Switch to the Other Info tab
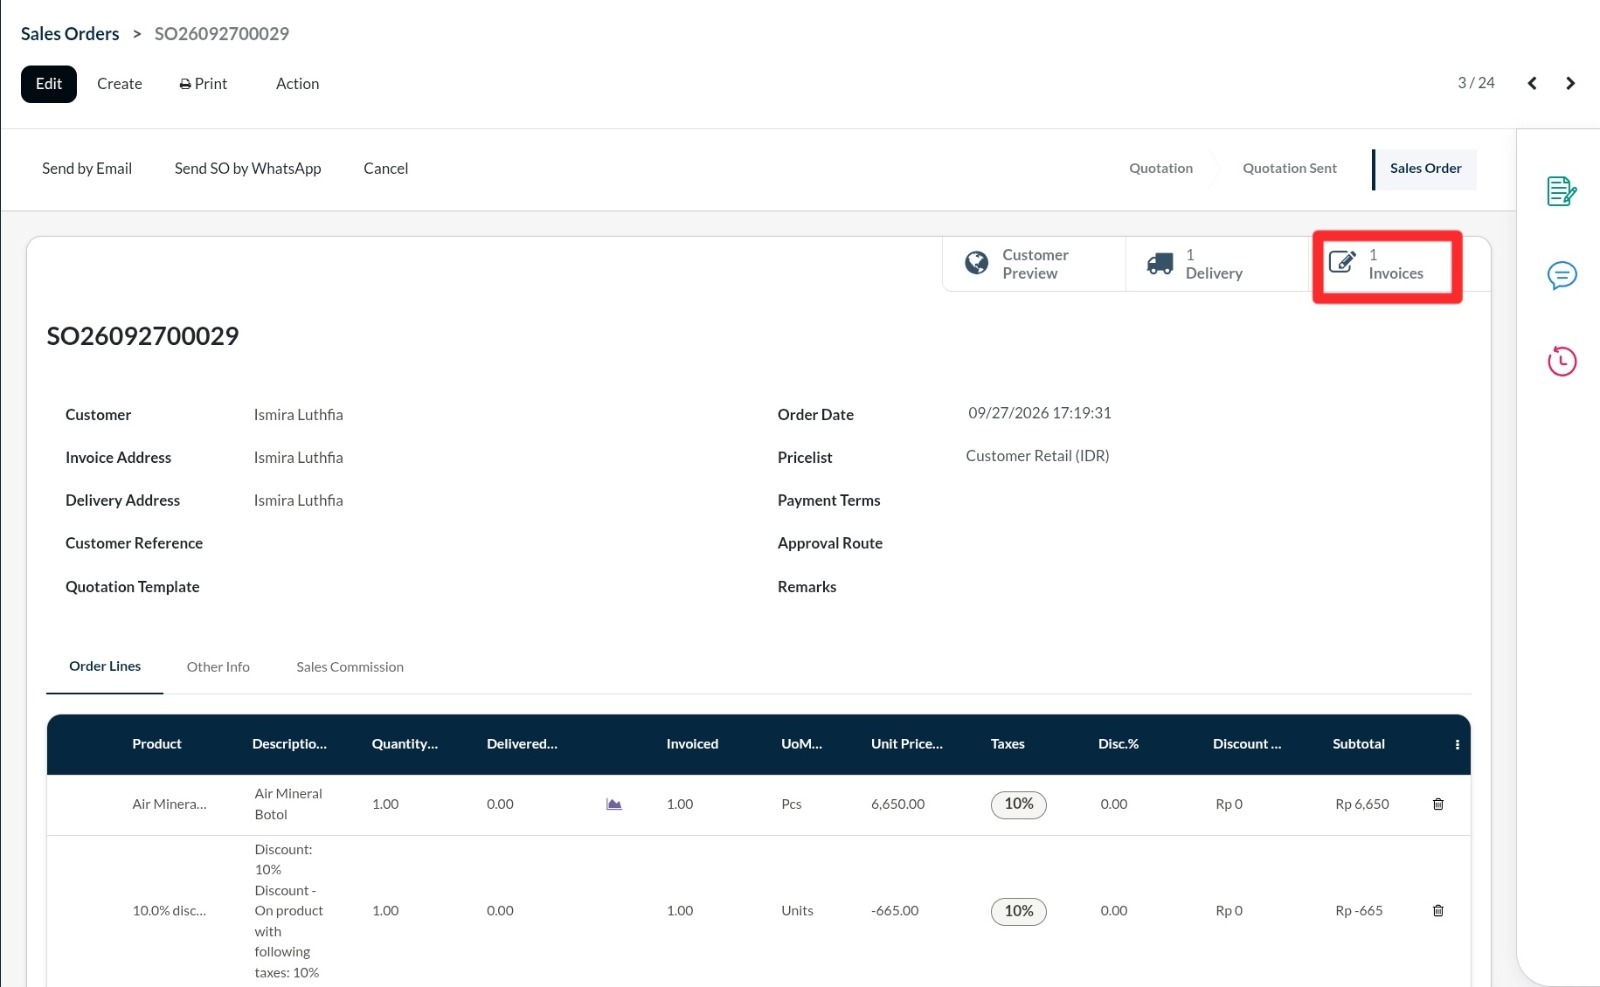This screenshot has height=987, width=1600. (x=218, y=667)
